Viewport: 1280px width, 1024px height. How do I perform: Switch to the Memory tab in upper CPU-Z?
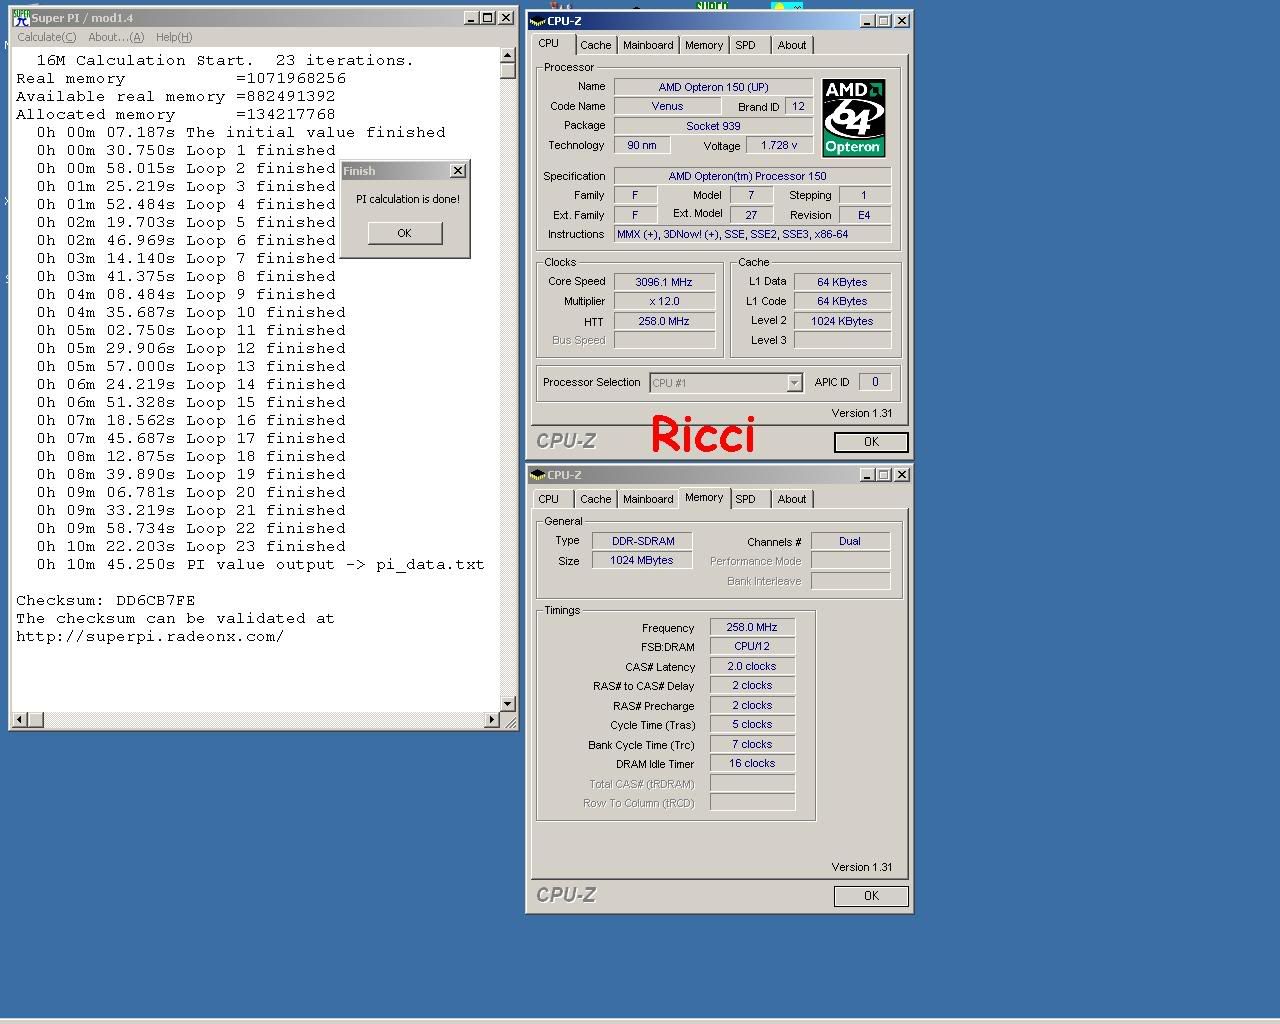[x=704, y=45]
